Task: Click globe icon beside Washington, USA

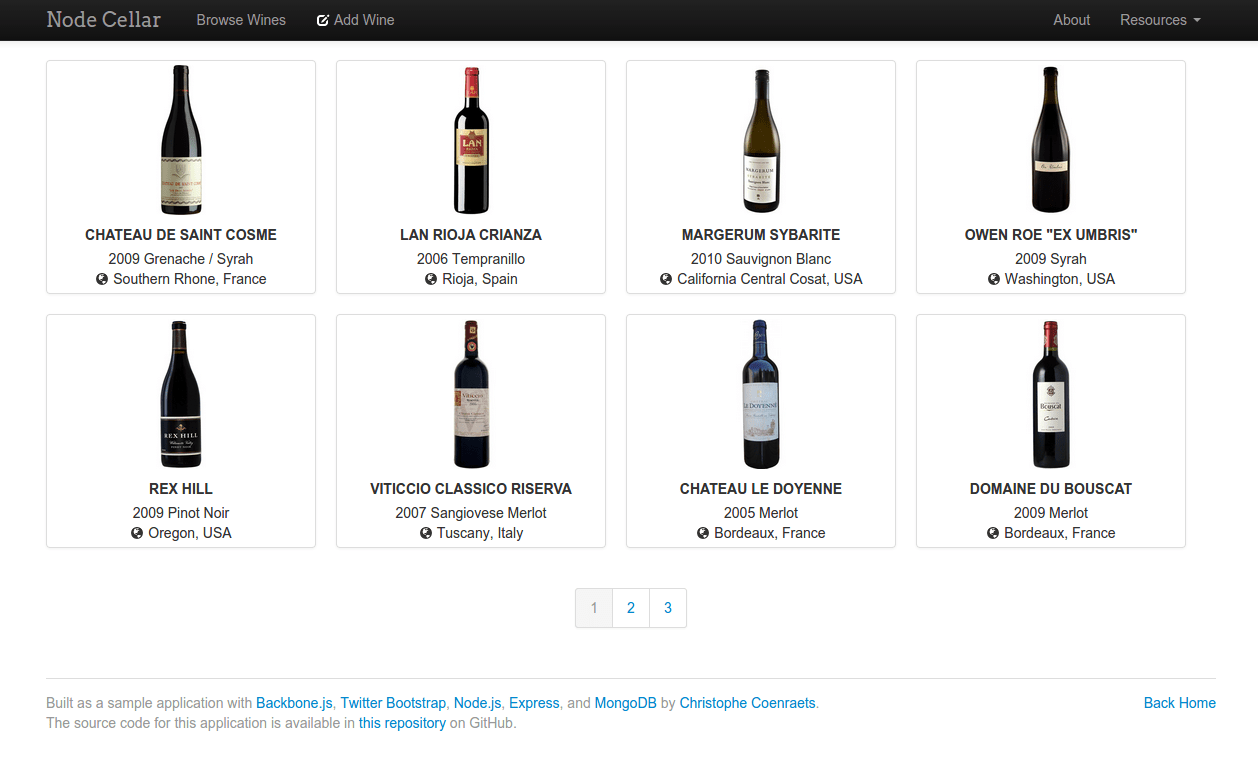Action: (x=993, y=279)
